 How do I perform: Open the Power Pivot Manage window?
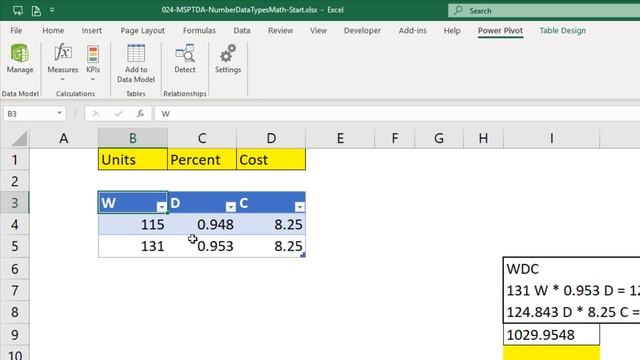[20, 59]
